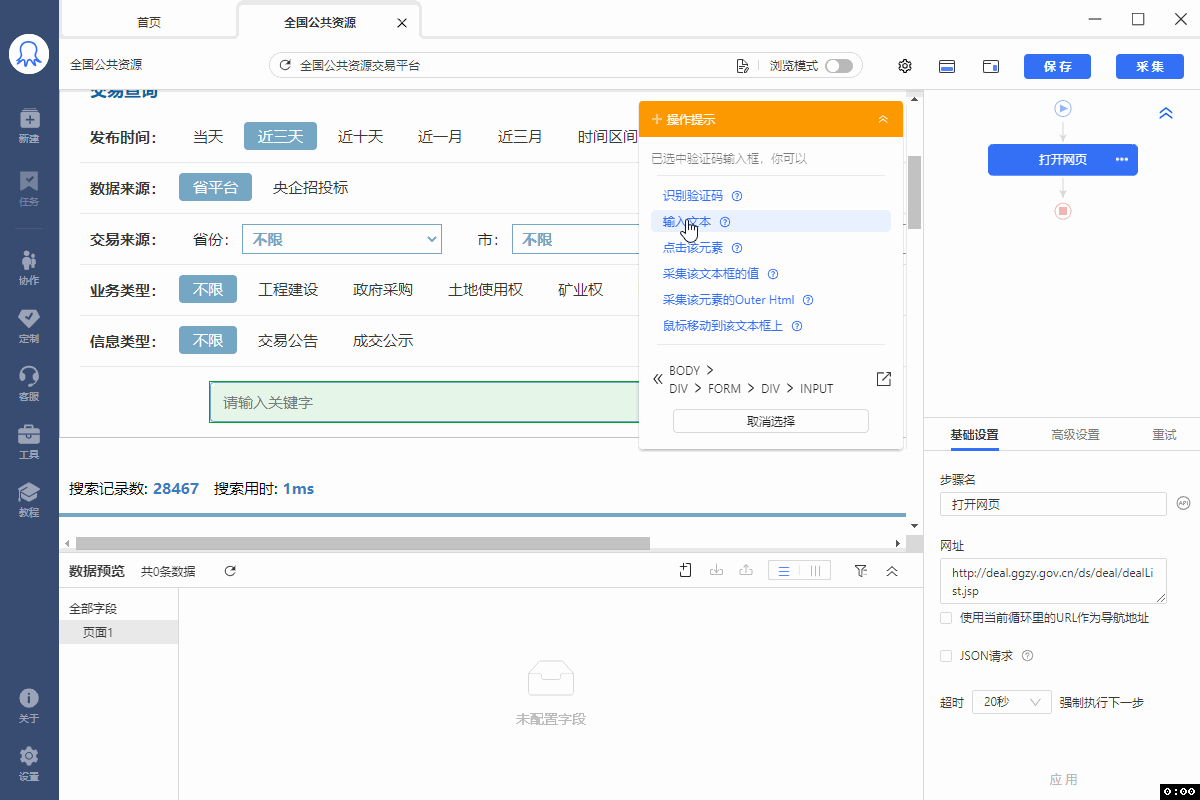Image resolution: width=1200 pixels, height=800 pixels.
Task: Click the 请输入关键字 keyword input
Action: coord(424,402)
